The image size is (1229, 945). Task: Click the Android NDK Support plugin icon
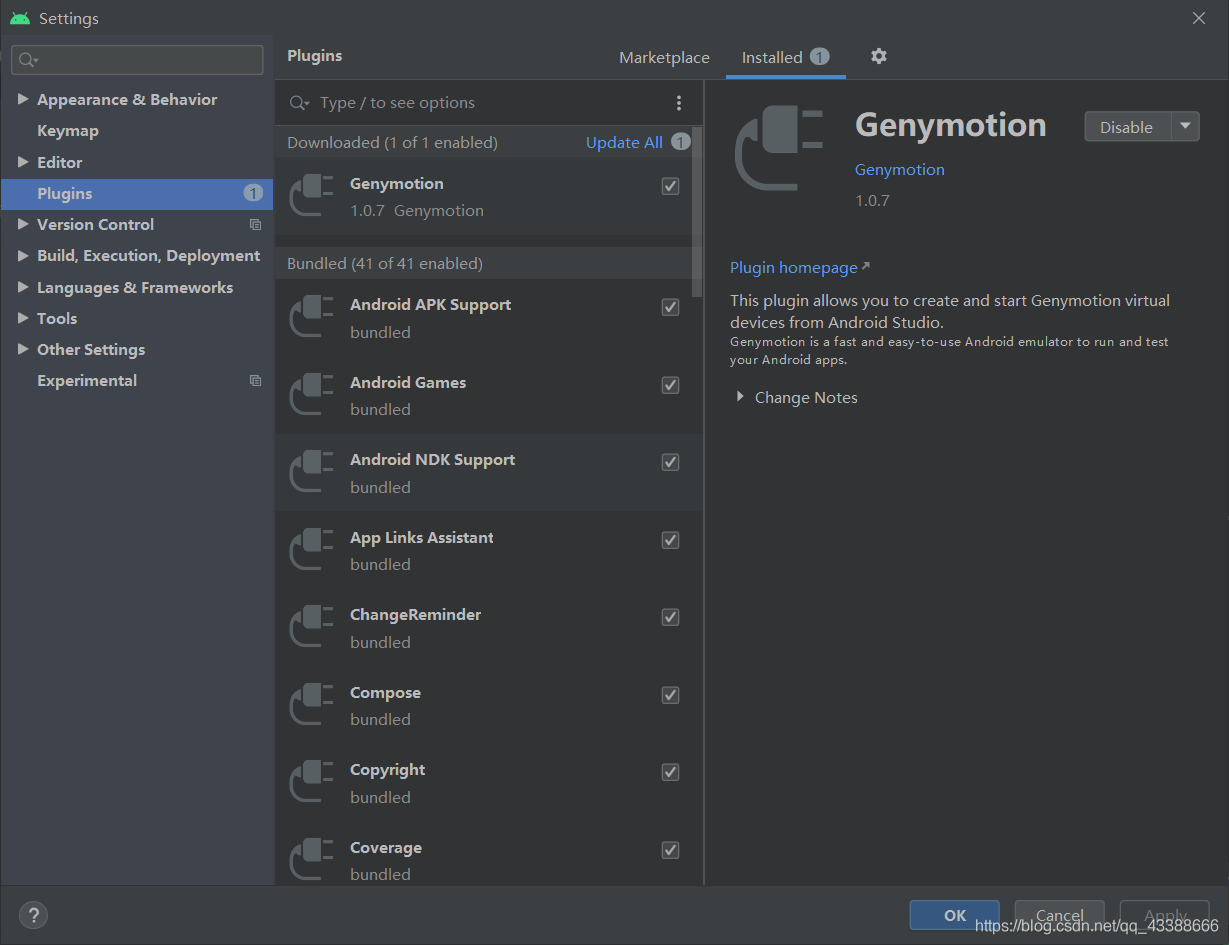(x=312, y=472)
